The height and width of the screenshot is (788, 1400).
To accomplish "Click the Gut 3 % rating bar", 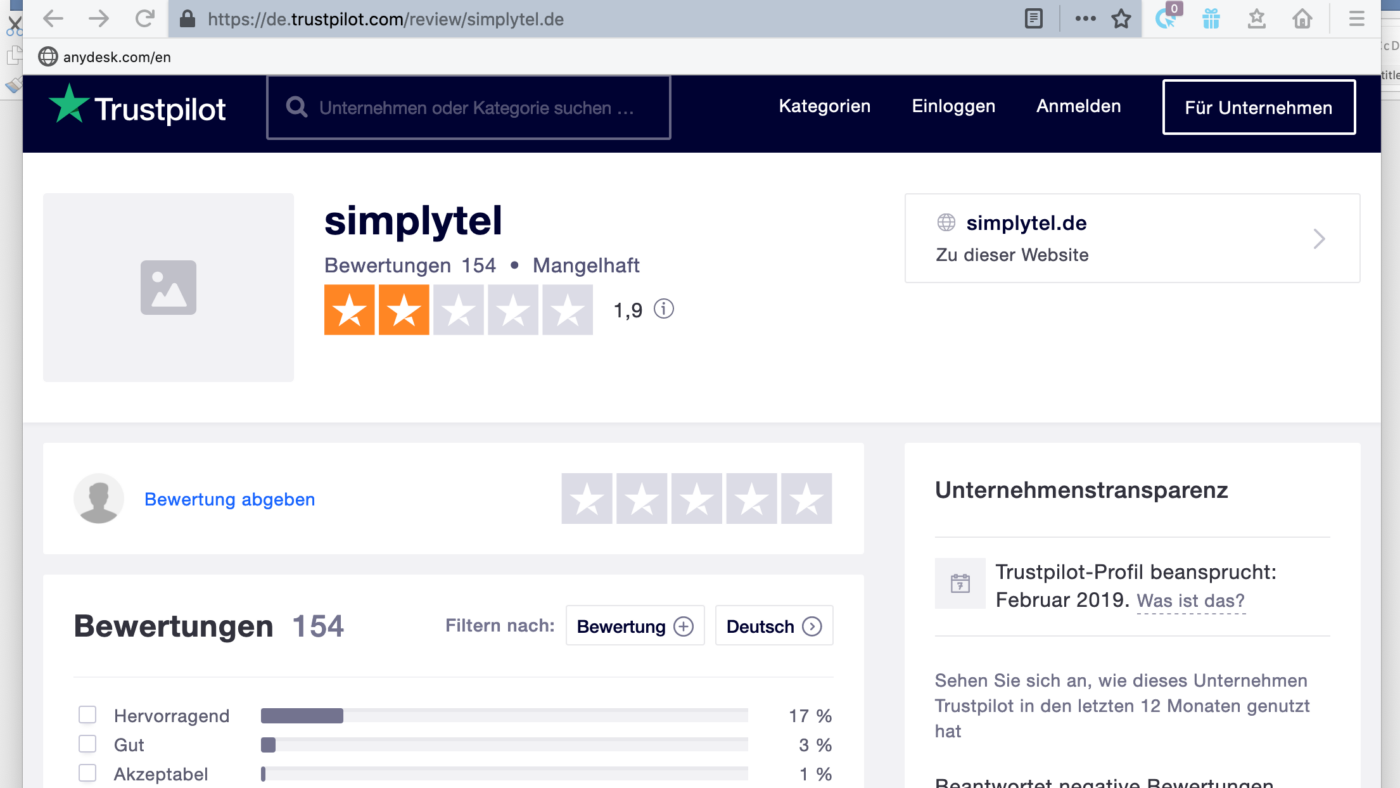I will (504, 744).
